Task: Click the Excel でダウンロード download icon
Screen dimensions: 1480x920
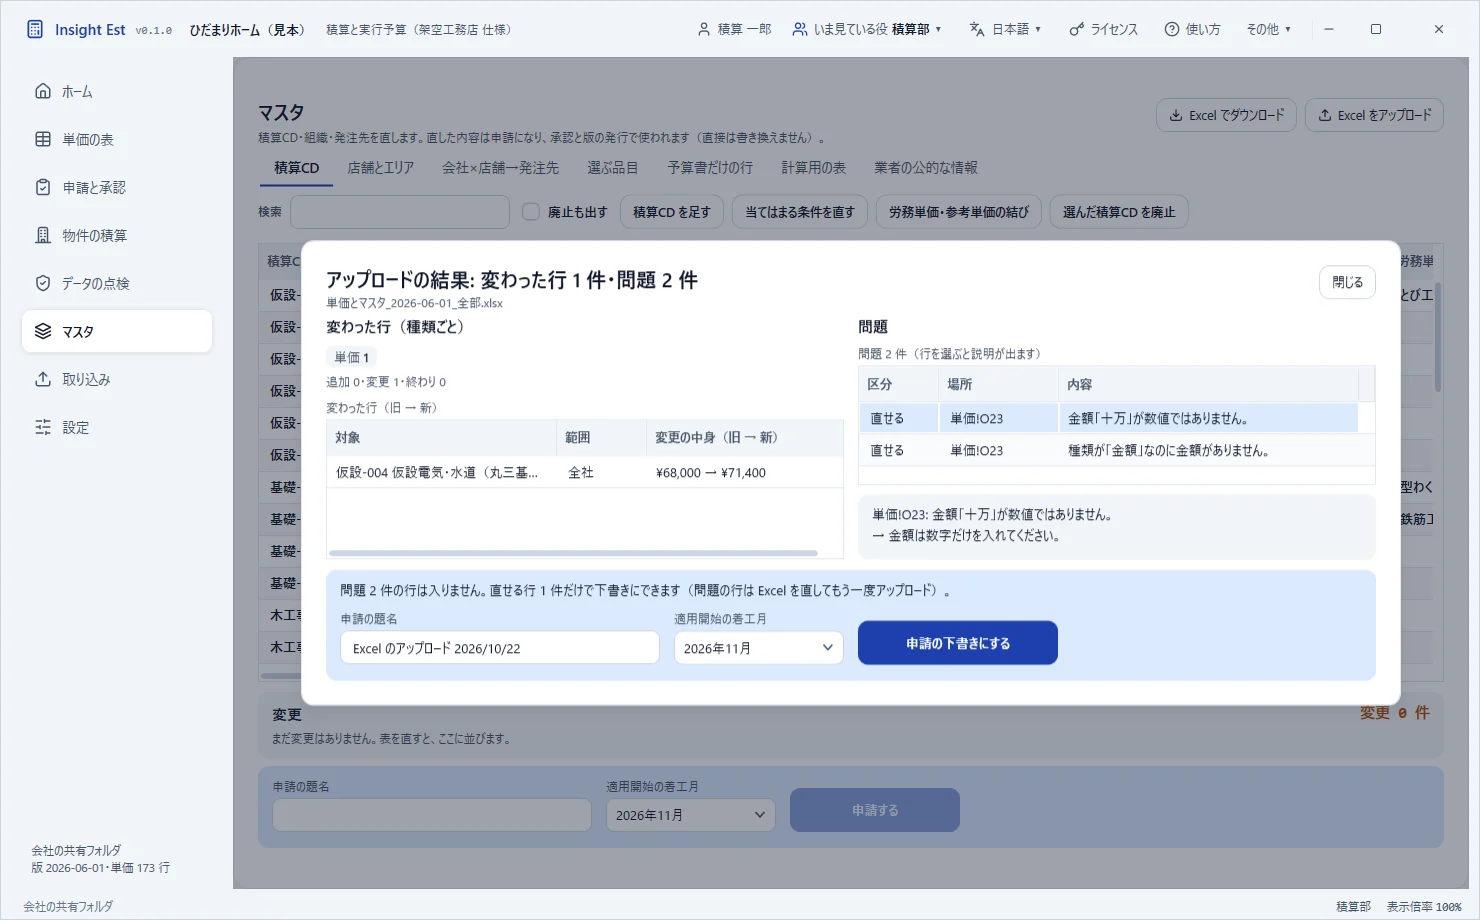Action: 1176,115
